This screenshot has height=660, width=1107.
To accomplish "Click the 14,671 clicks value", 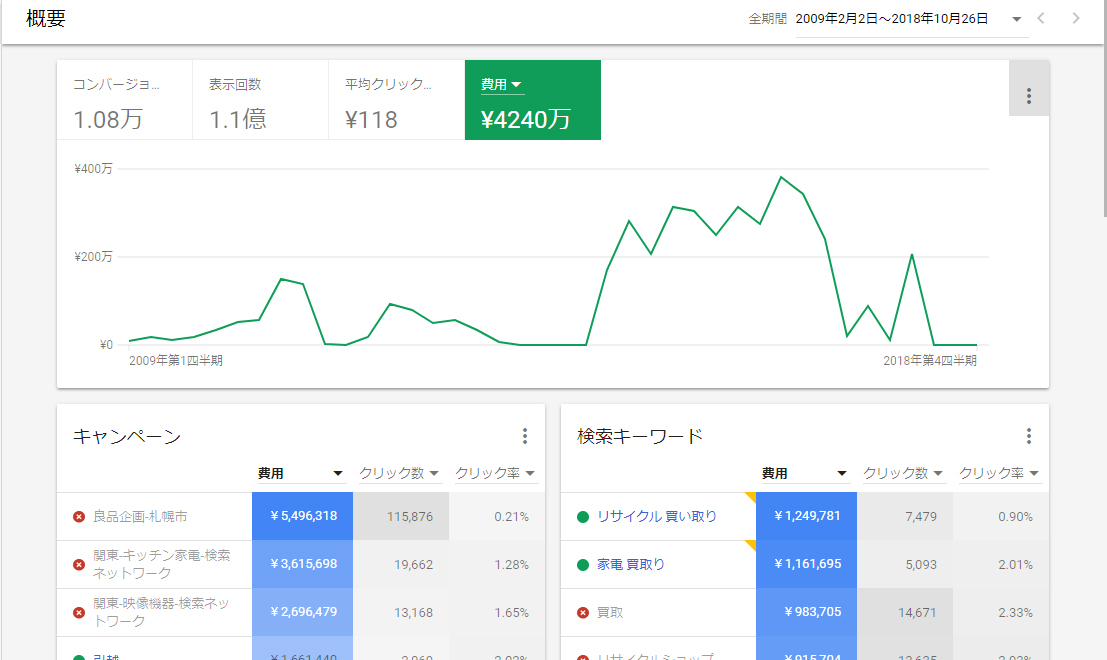I will click(917, 613).
